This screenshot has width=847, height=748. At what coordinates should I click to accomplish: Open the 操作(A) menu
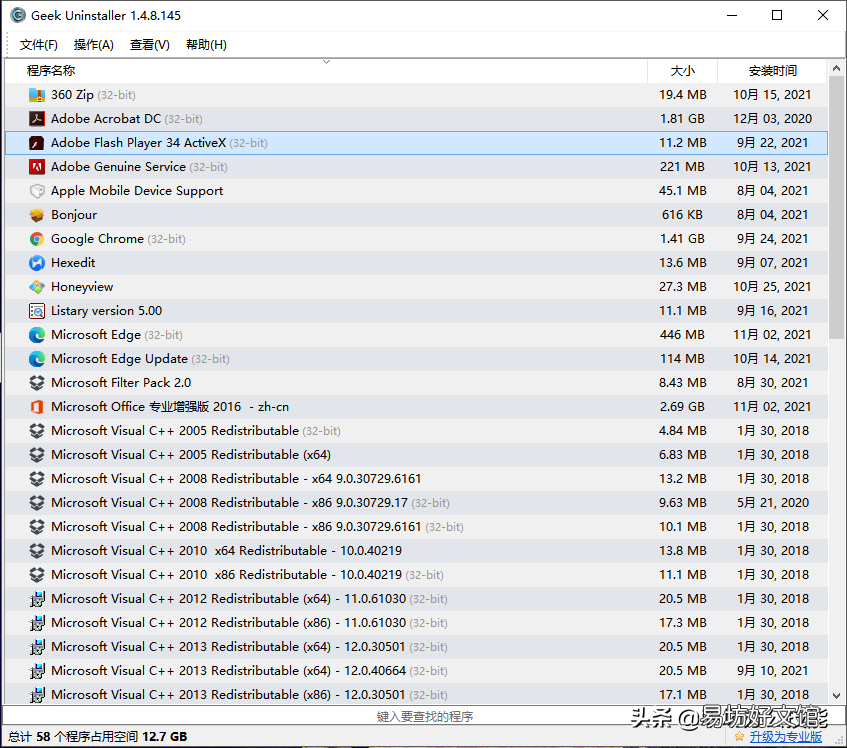coord(94,45)
